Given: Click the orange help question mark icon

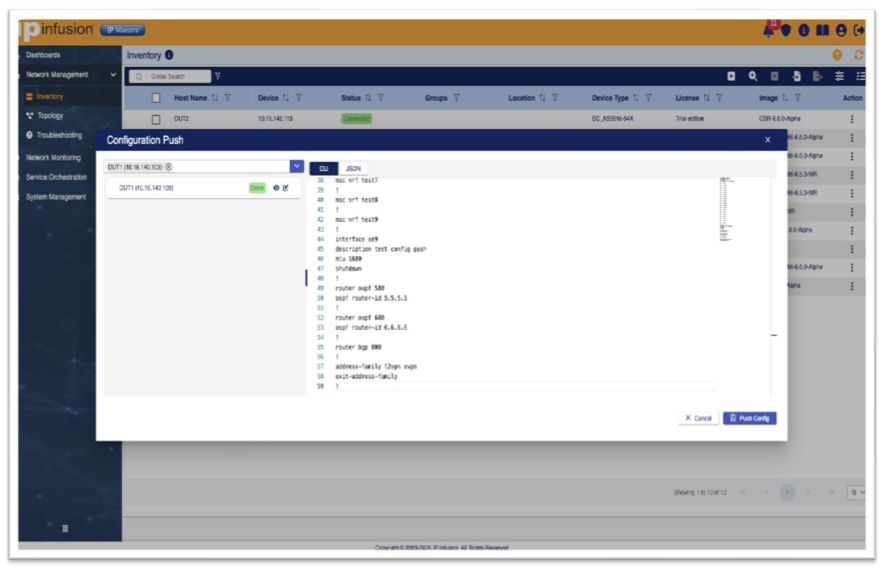Looking at the screenshot, I should pyautogui.click(x=837, y=55).
